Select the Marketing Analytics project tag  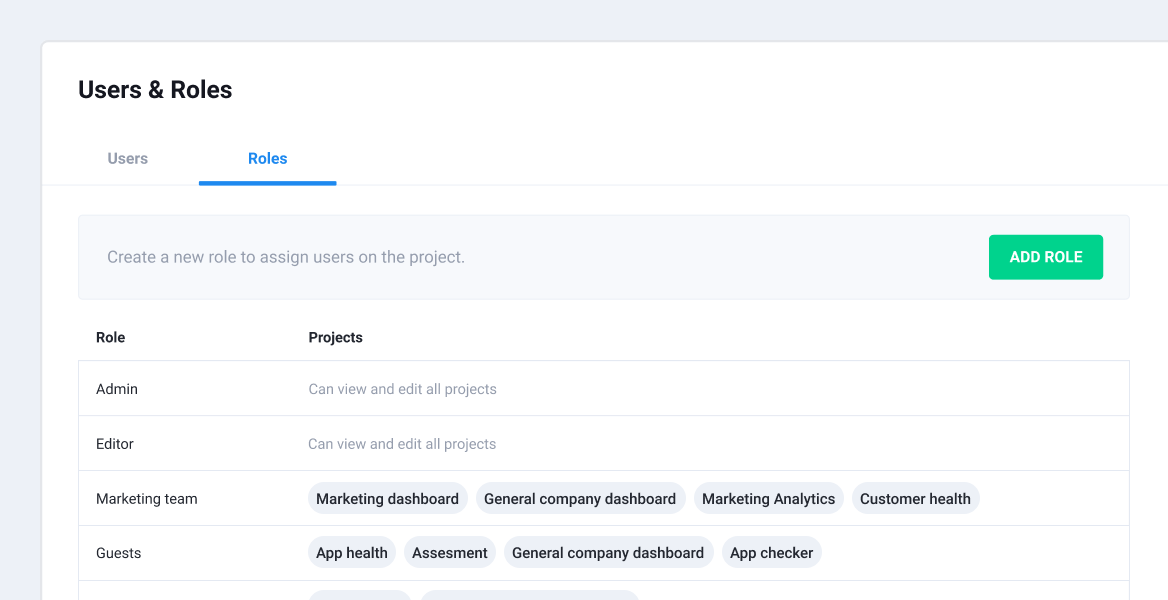(768, 499)
